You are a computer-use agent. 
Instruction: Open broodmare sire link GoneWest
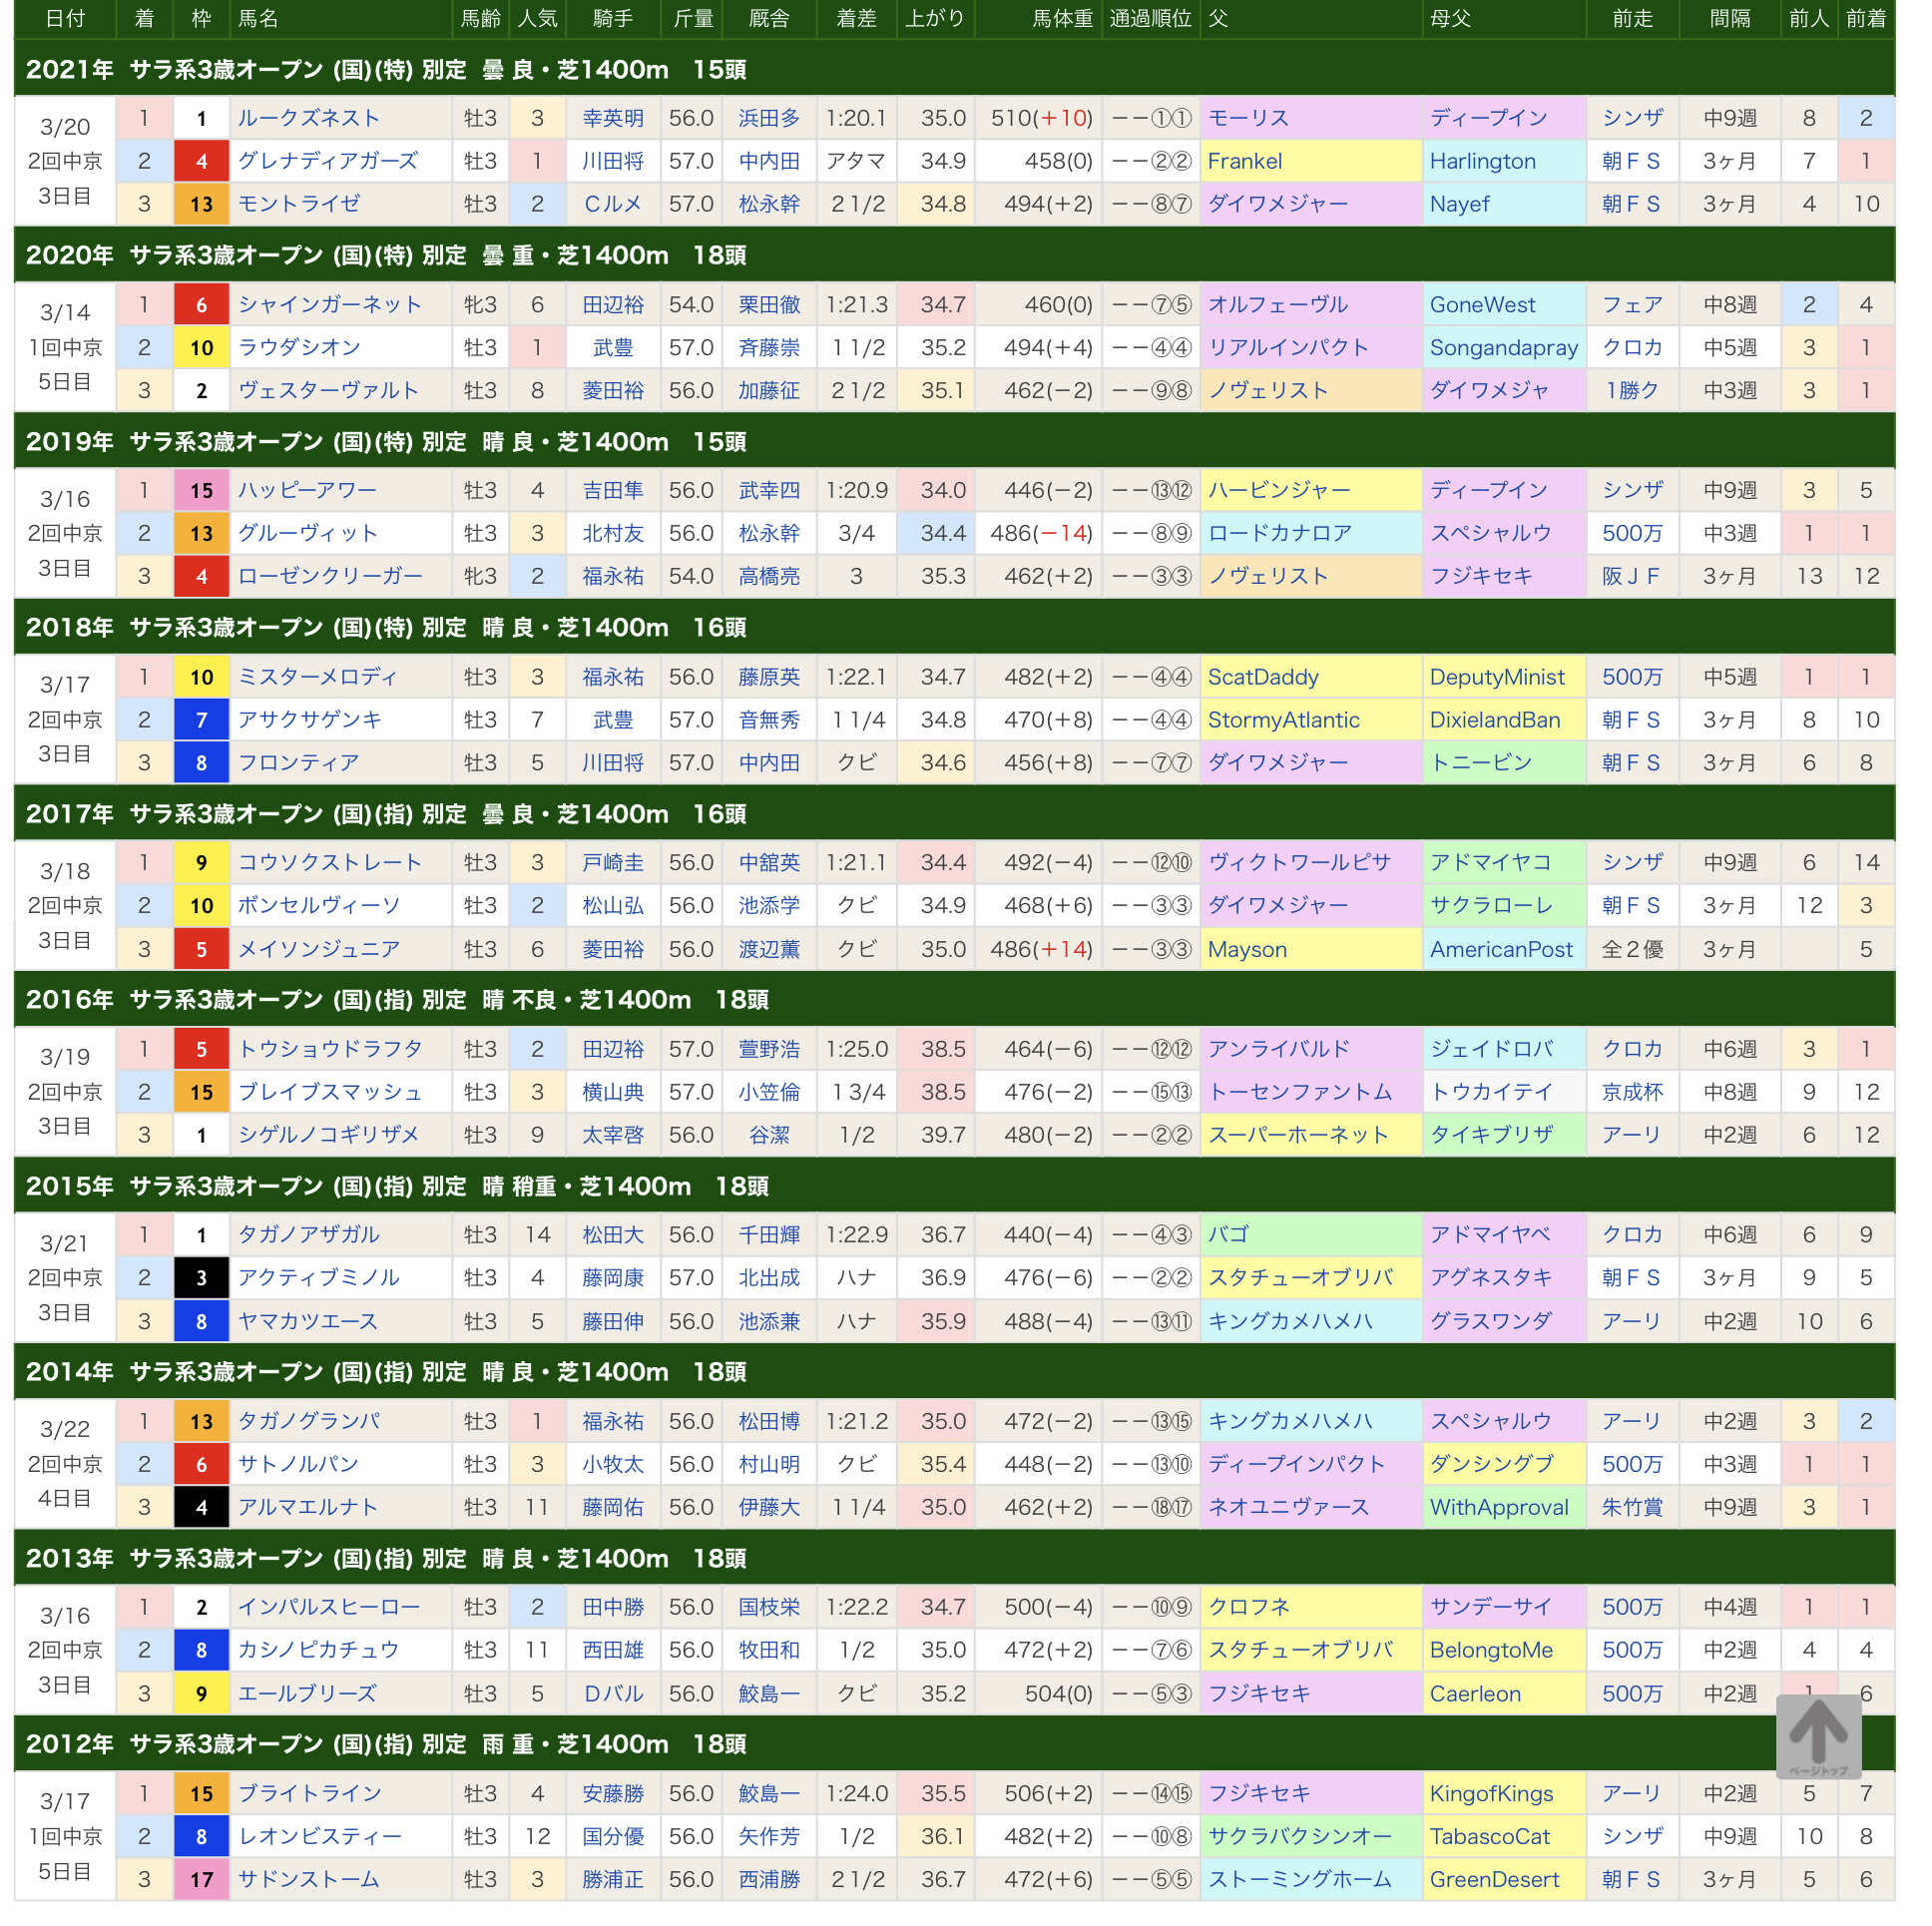click(1483, 305)
